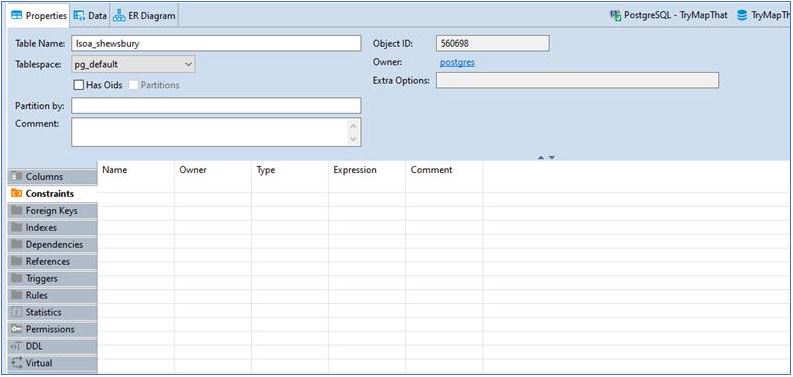Image resolution: width=793 pixels, height=377 pixels.
Task: Sort by the Owner column header
Action: 193,170
